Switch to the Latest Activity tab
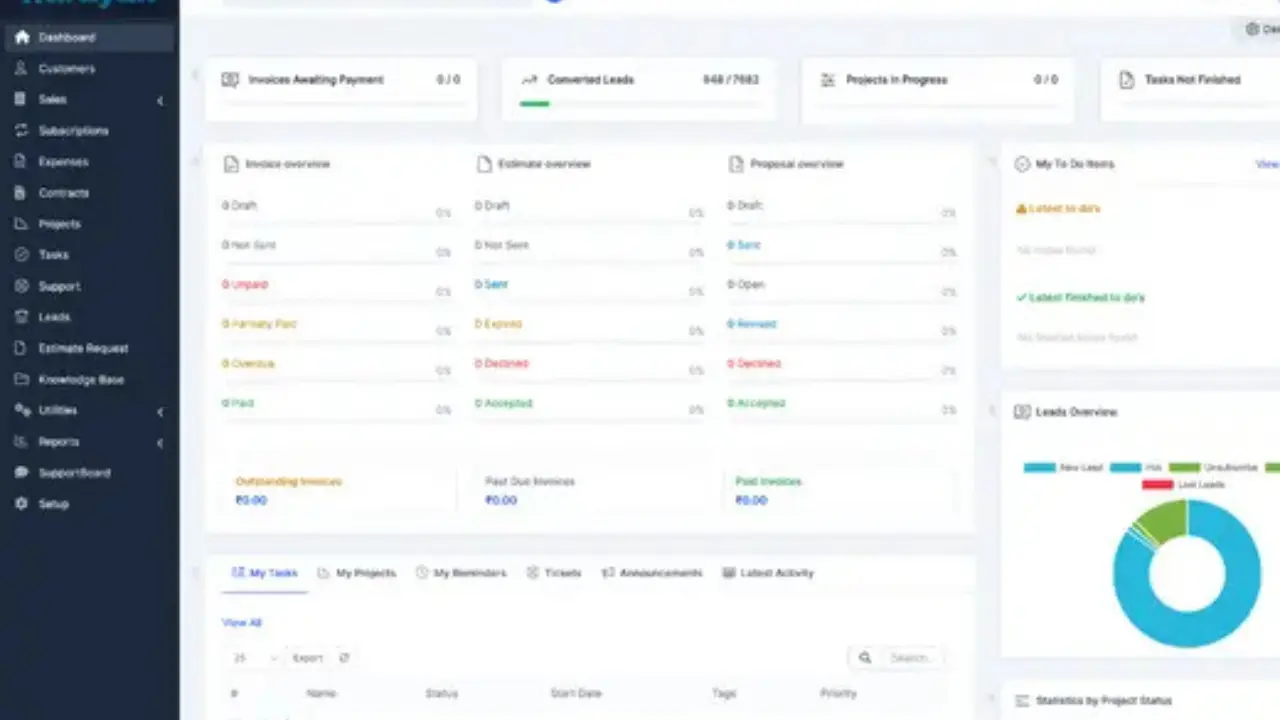Image resolution: width=1280 pixels, height=720 pixels. tap(768, 573)
